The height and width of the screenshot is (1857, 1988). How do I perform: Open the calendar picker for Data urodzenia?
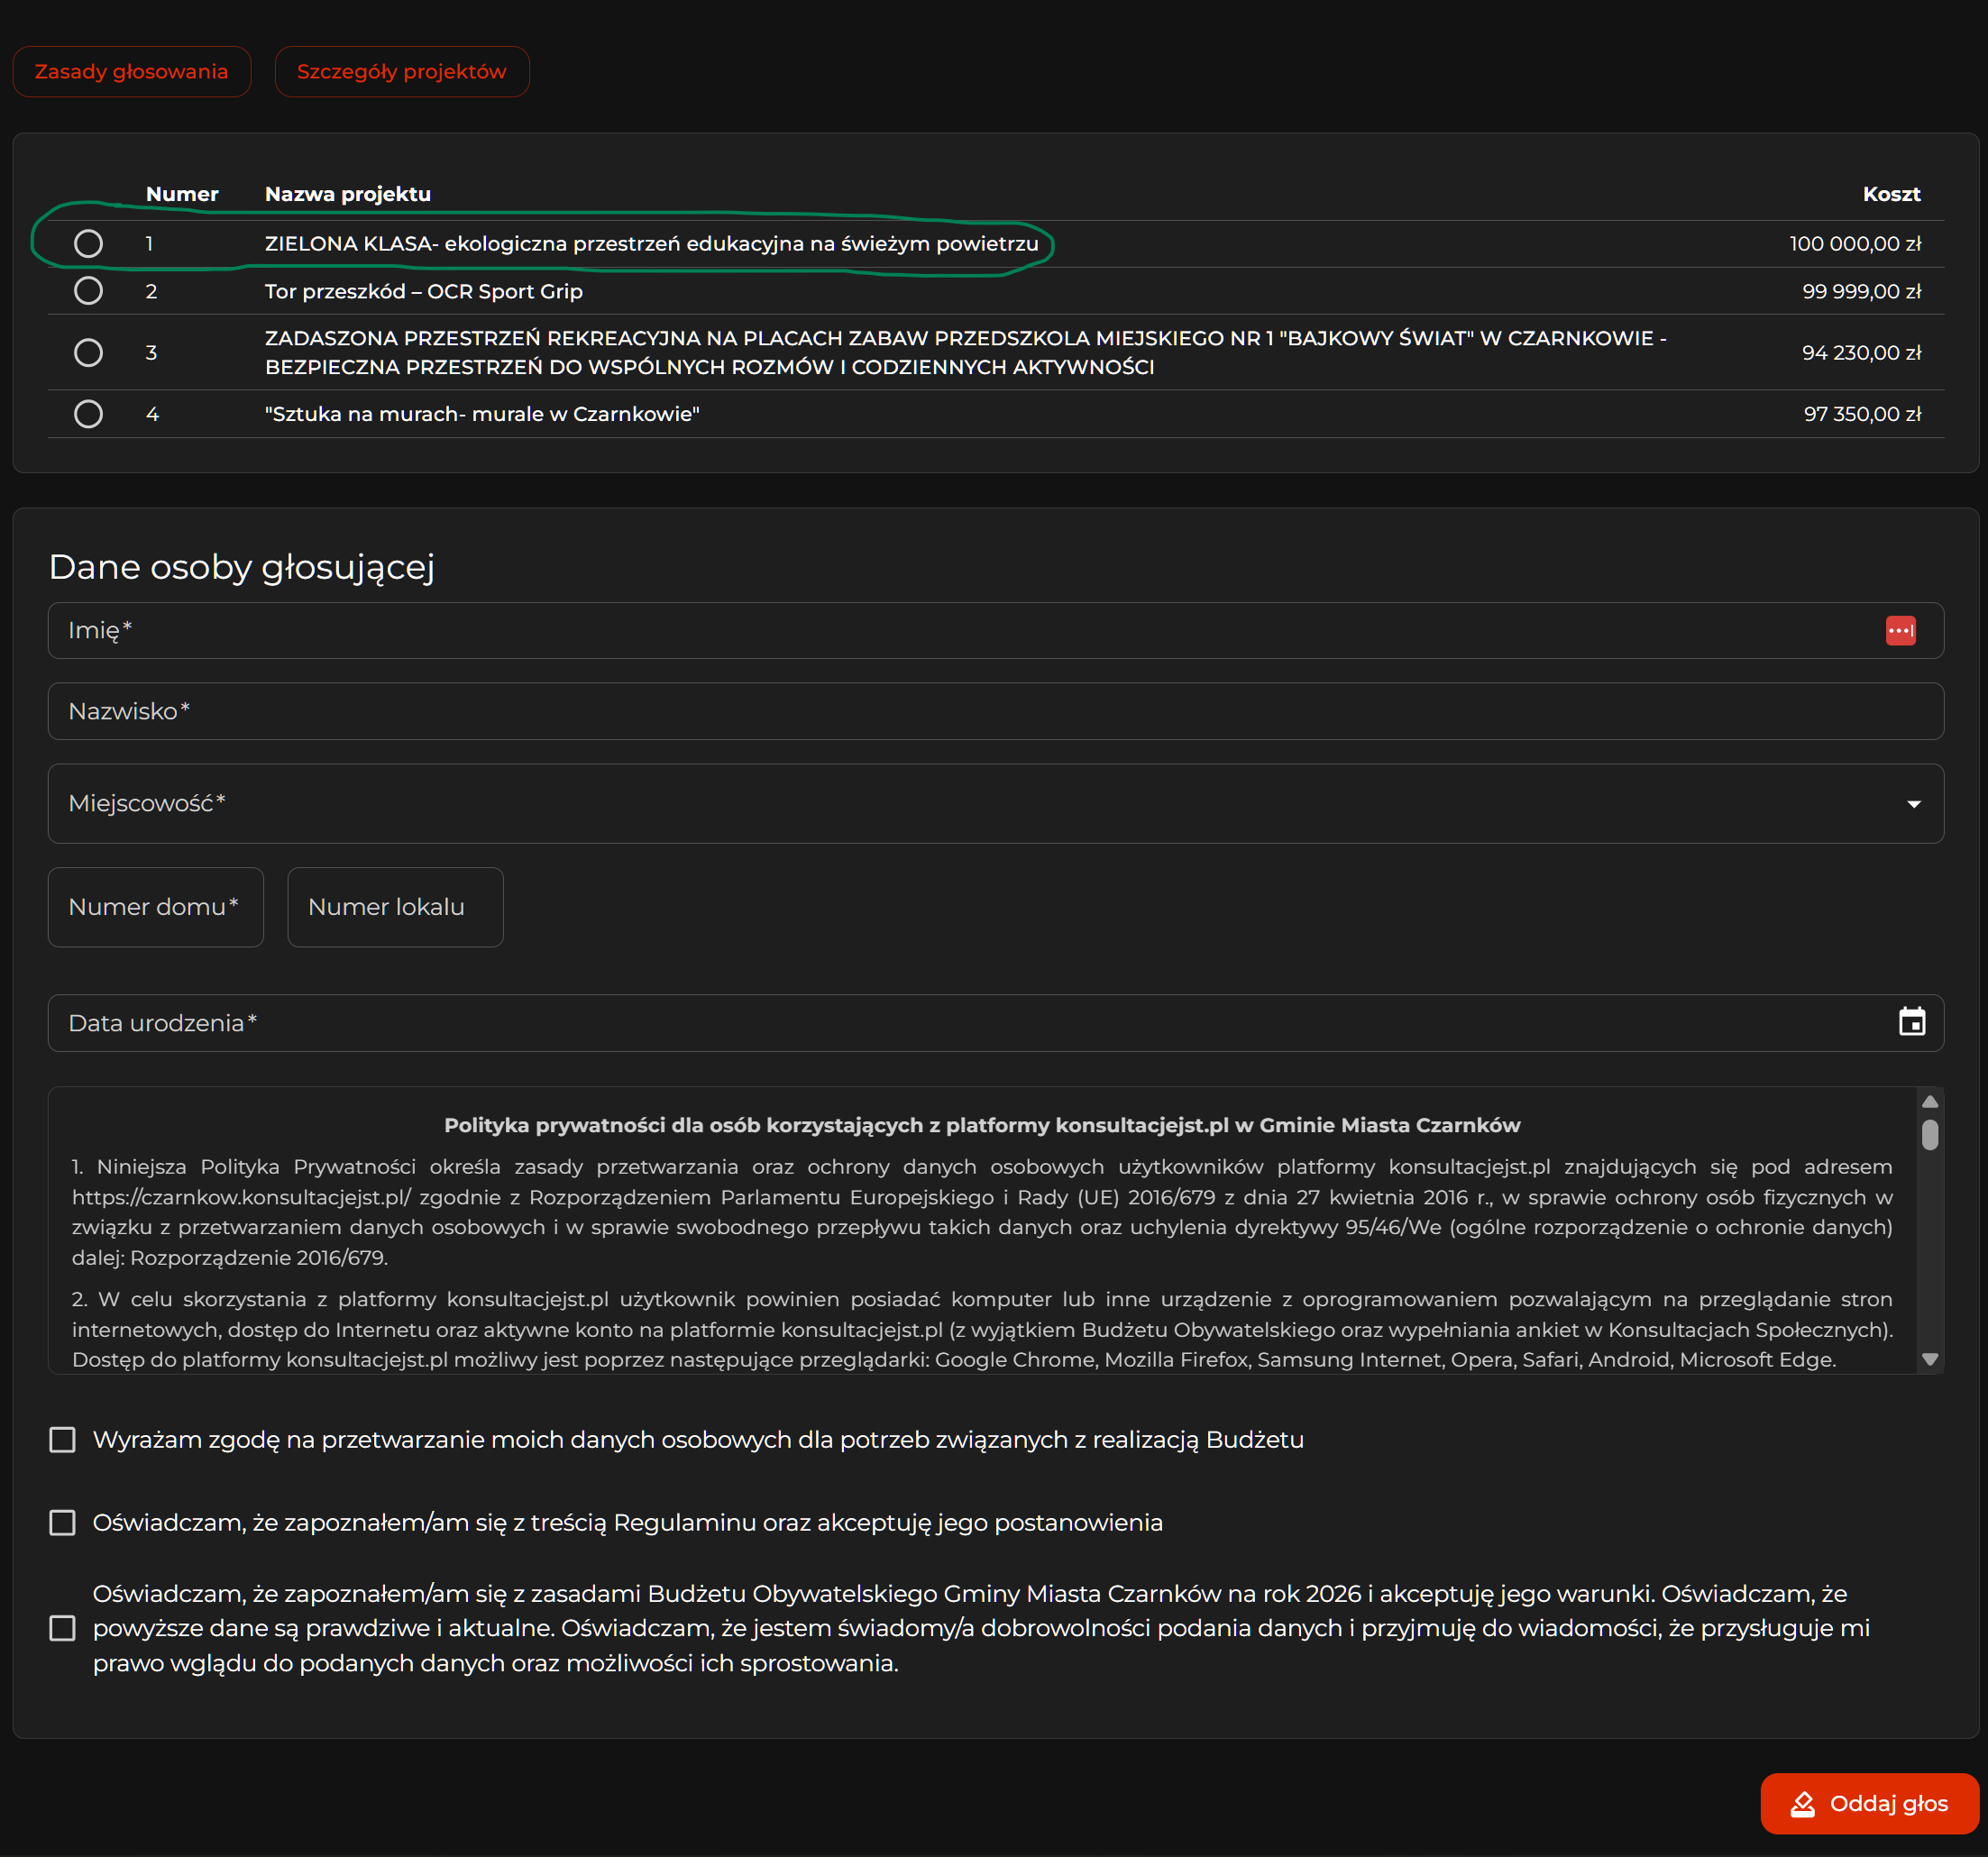point(1911,1022)
